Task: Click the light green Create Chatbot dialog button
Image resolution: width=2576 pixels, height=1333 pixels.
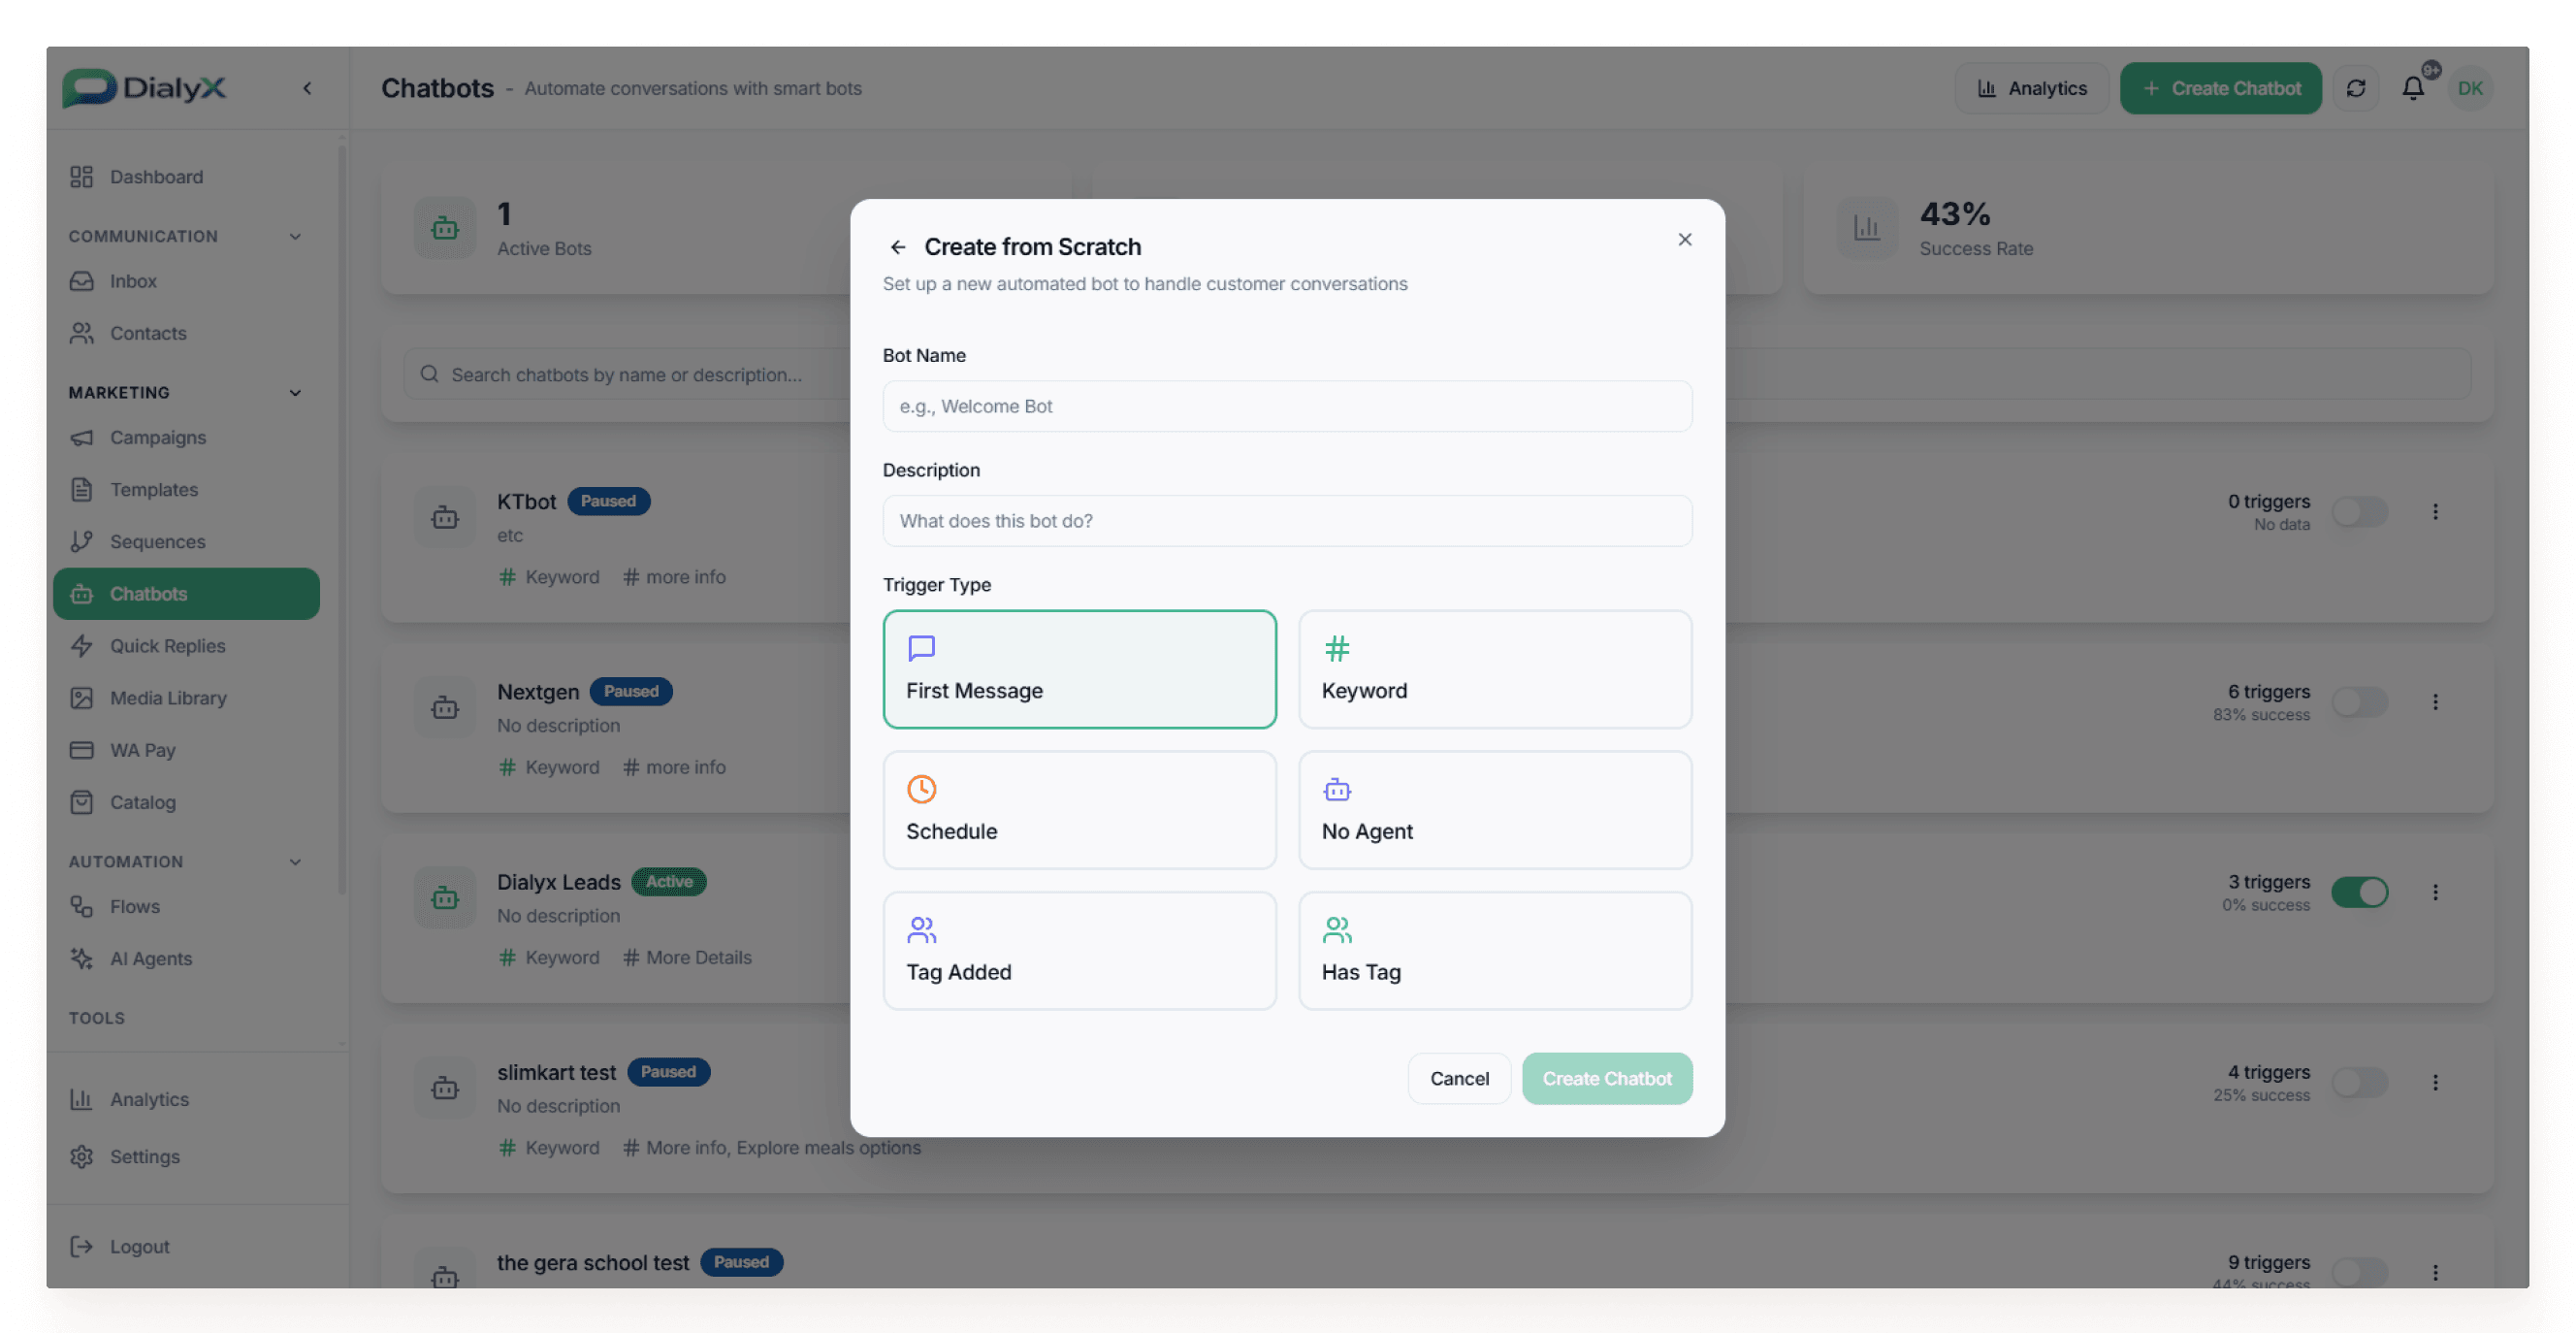Action: click(1606, 1078)
